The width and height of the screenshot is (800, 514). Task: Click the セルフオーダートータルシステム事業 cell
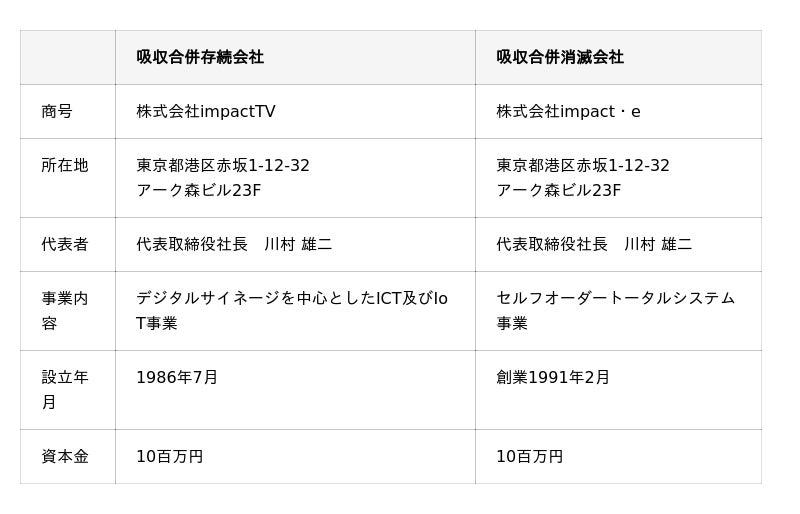point(615,310)
